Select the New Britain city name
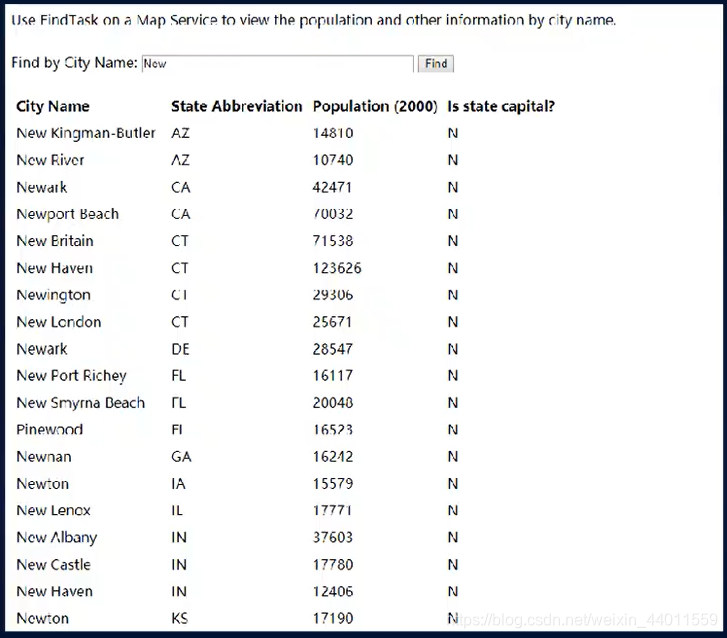 55,241
